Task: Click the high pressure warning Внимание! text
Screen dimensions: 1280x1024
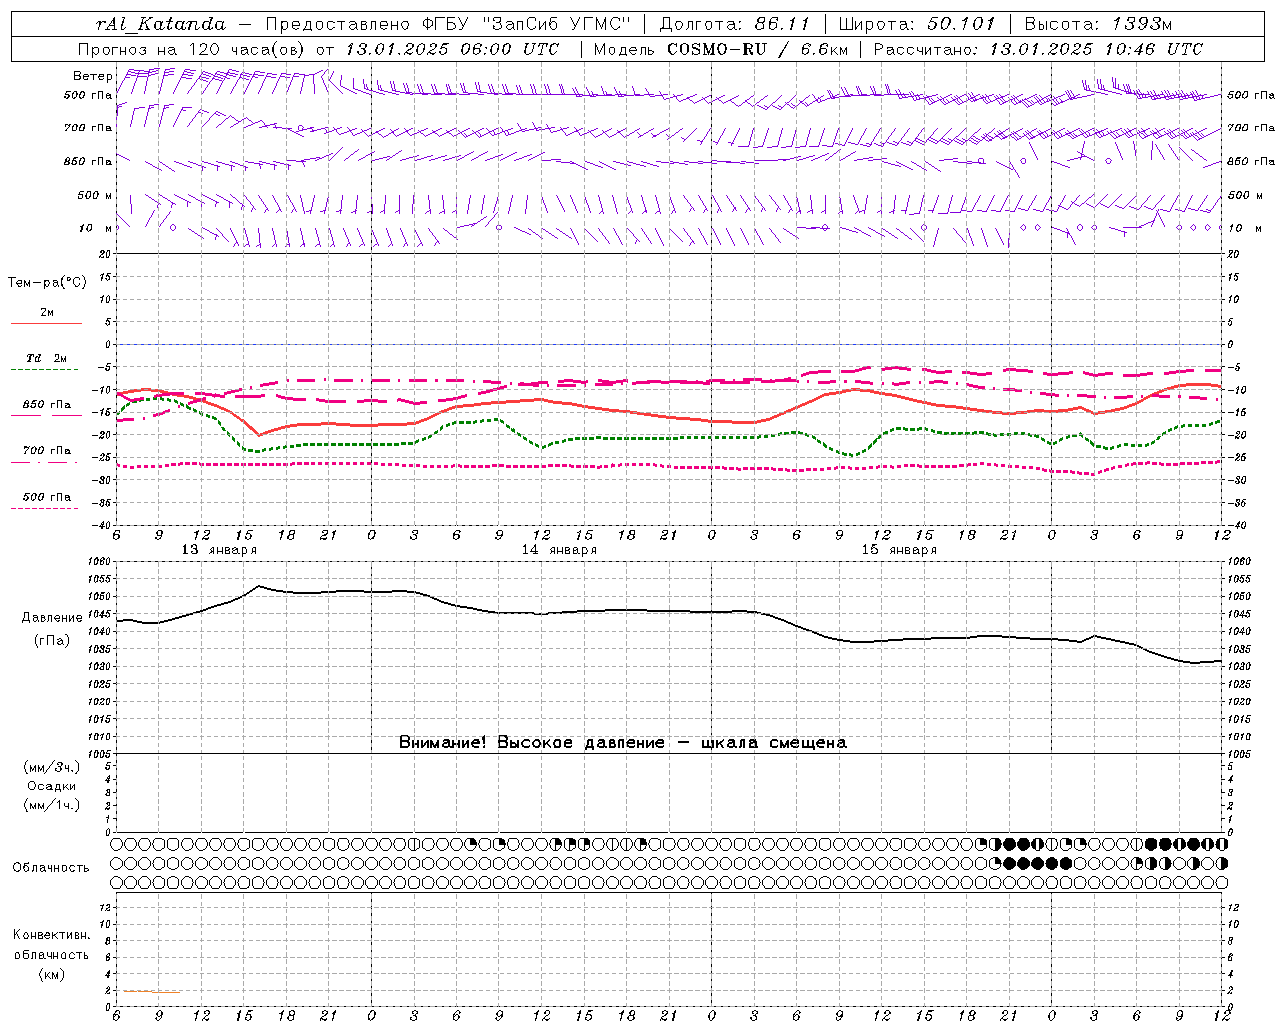Action: 623,743
